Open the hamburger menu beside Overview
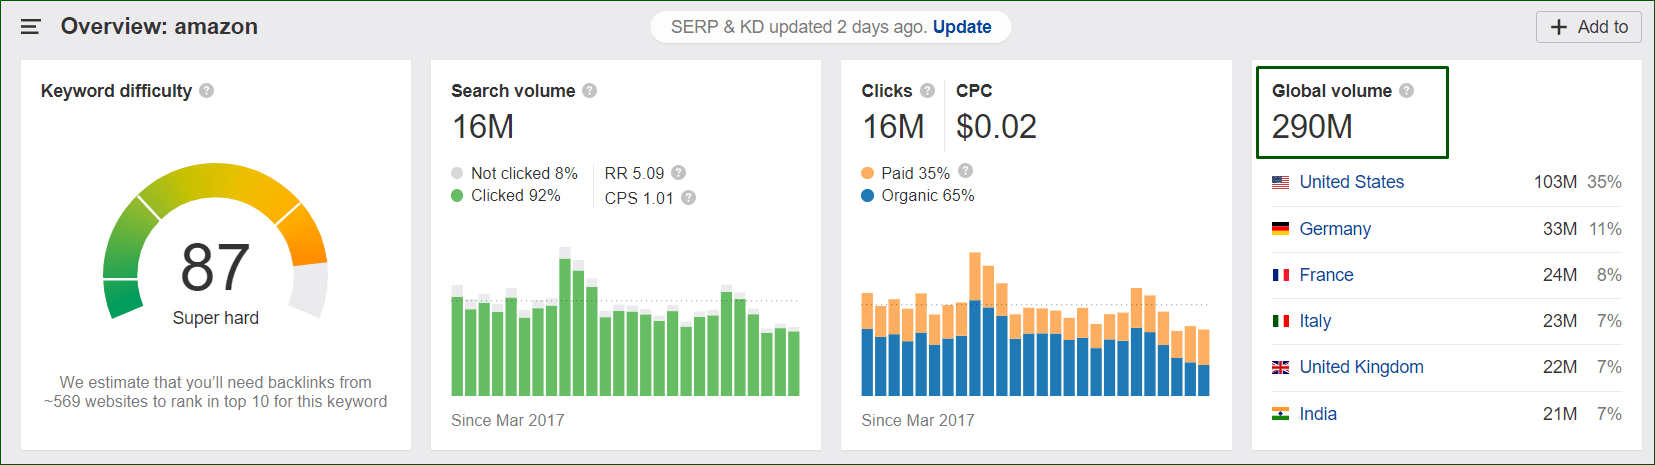This screenshot has height=465, width=1655. click(30, 27)
